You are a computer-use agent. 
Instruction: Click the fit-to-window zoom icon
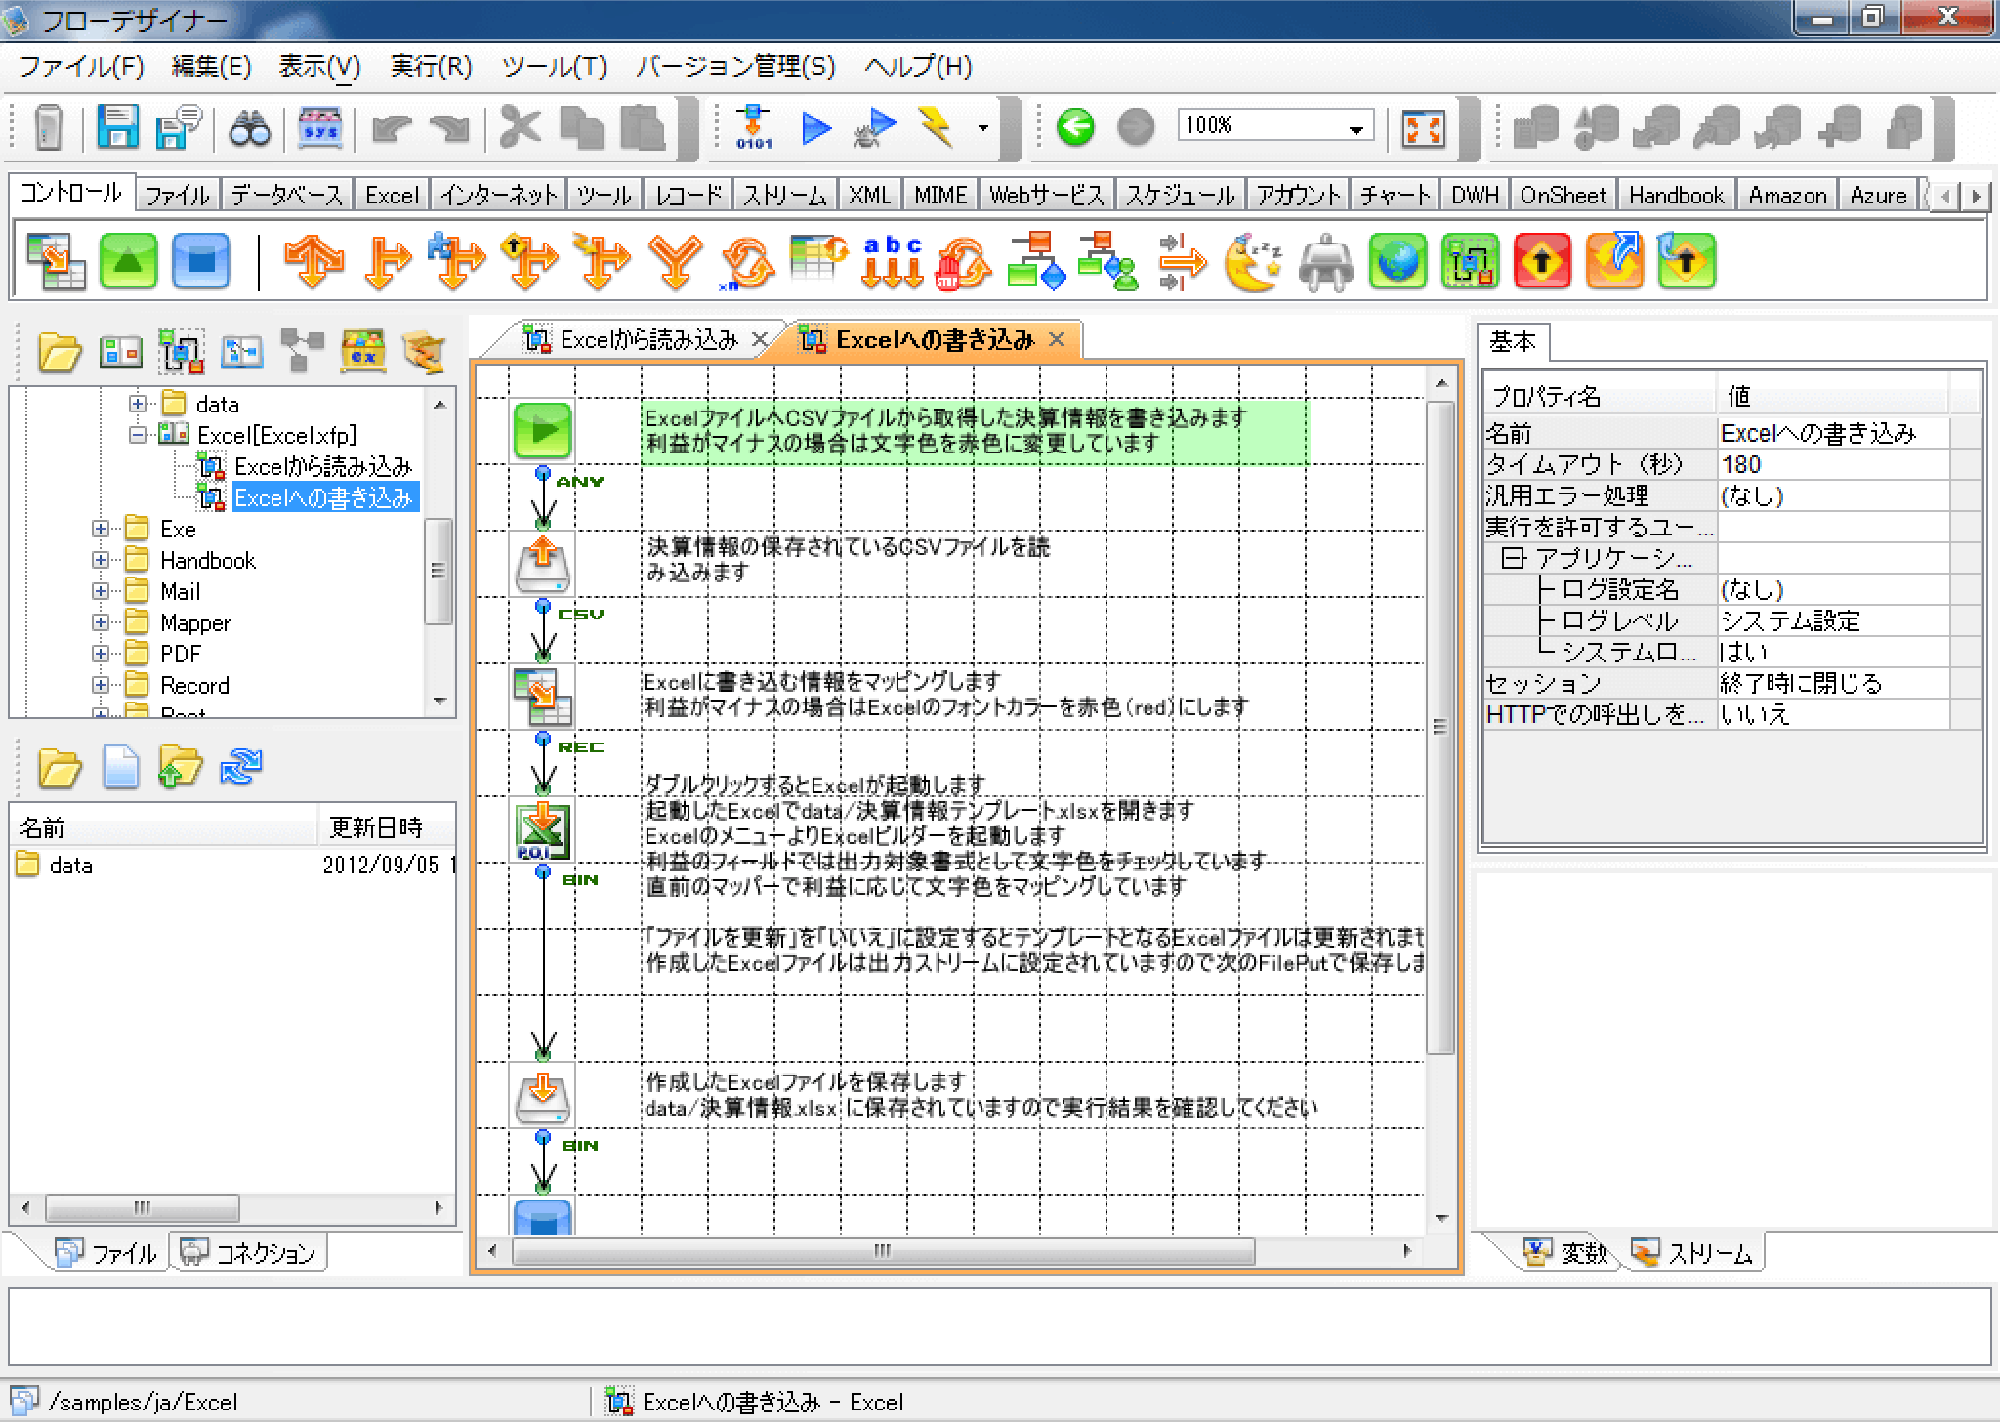1424,127
